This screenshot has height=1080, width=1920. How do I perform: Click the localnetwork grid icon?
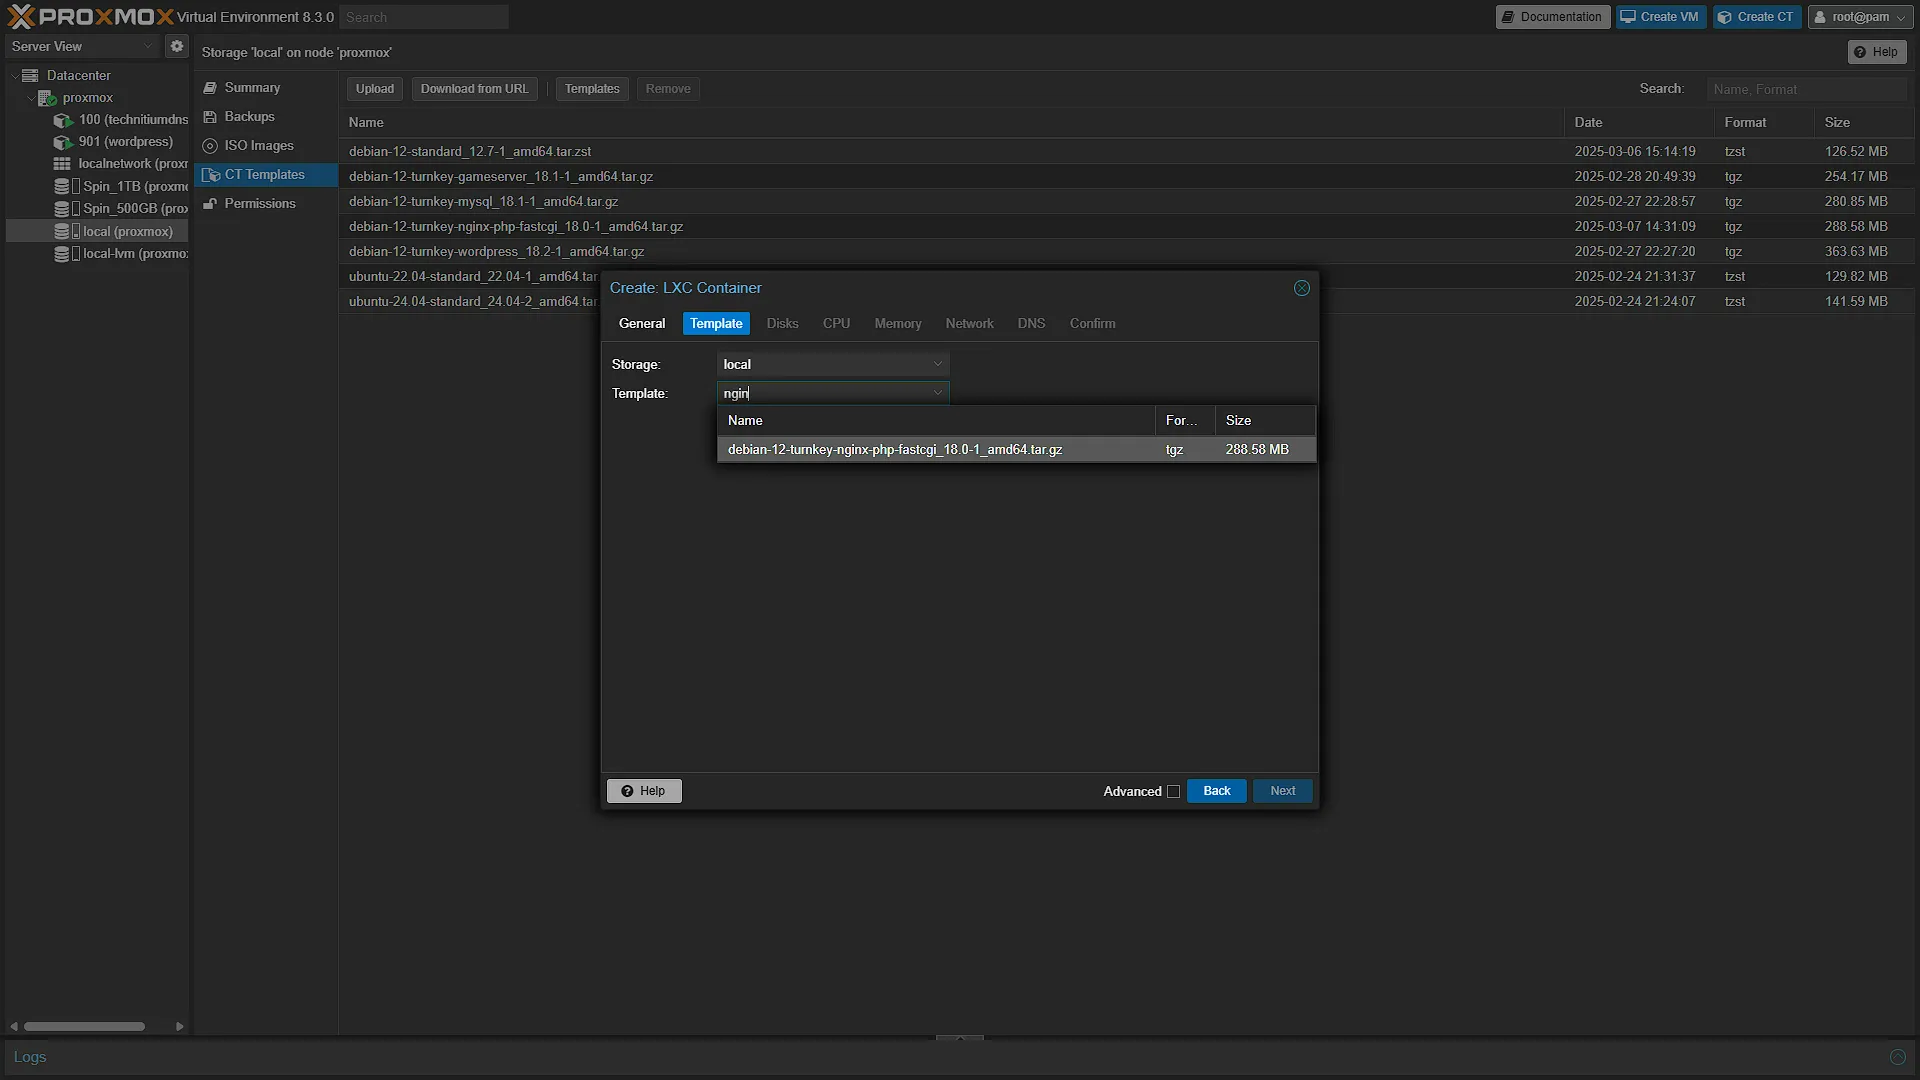click(62, 164)
